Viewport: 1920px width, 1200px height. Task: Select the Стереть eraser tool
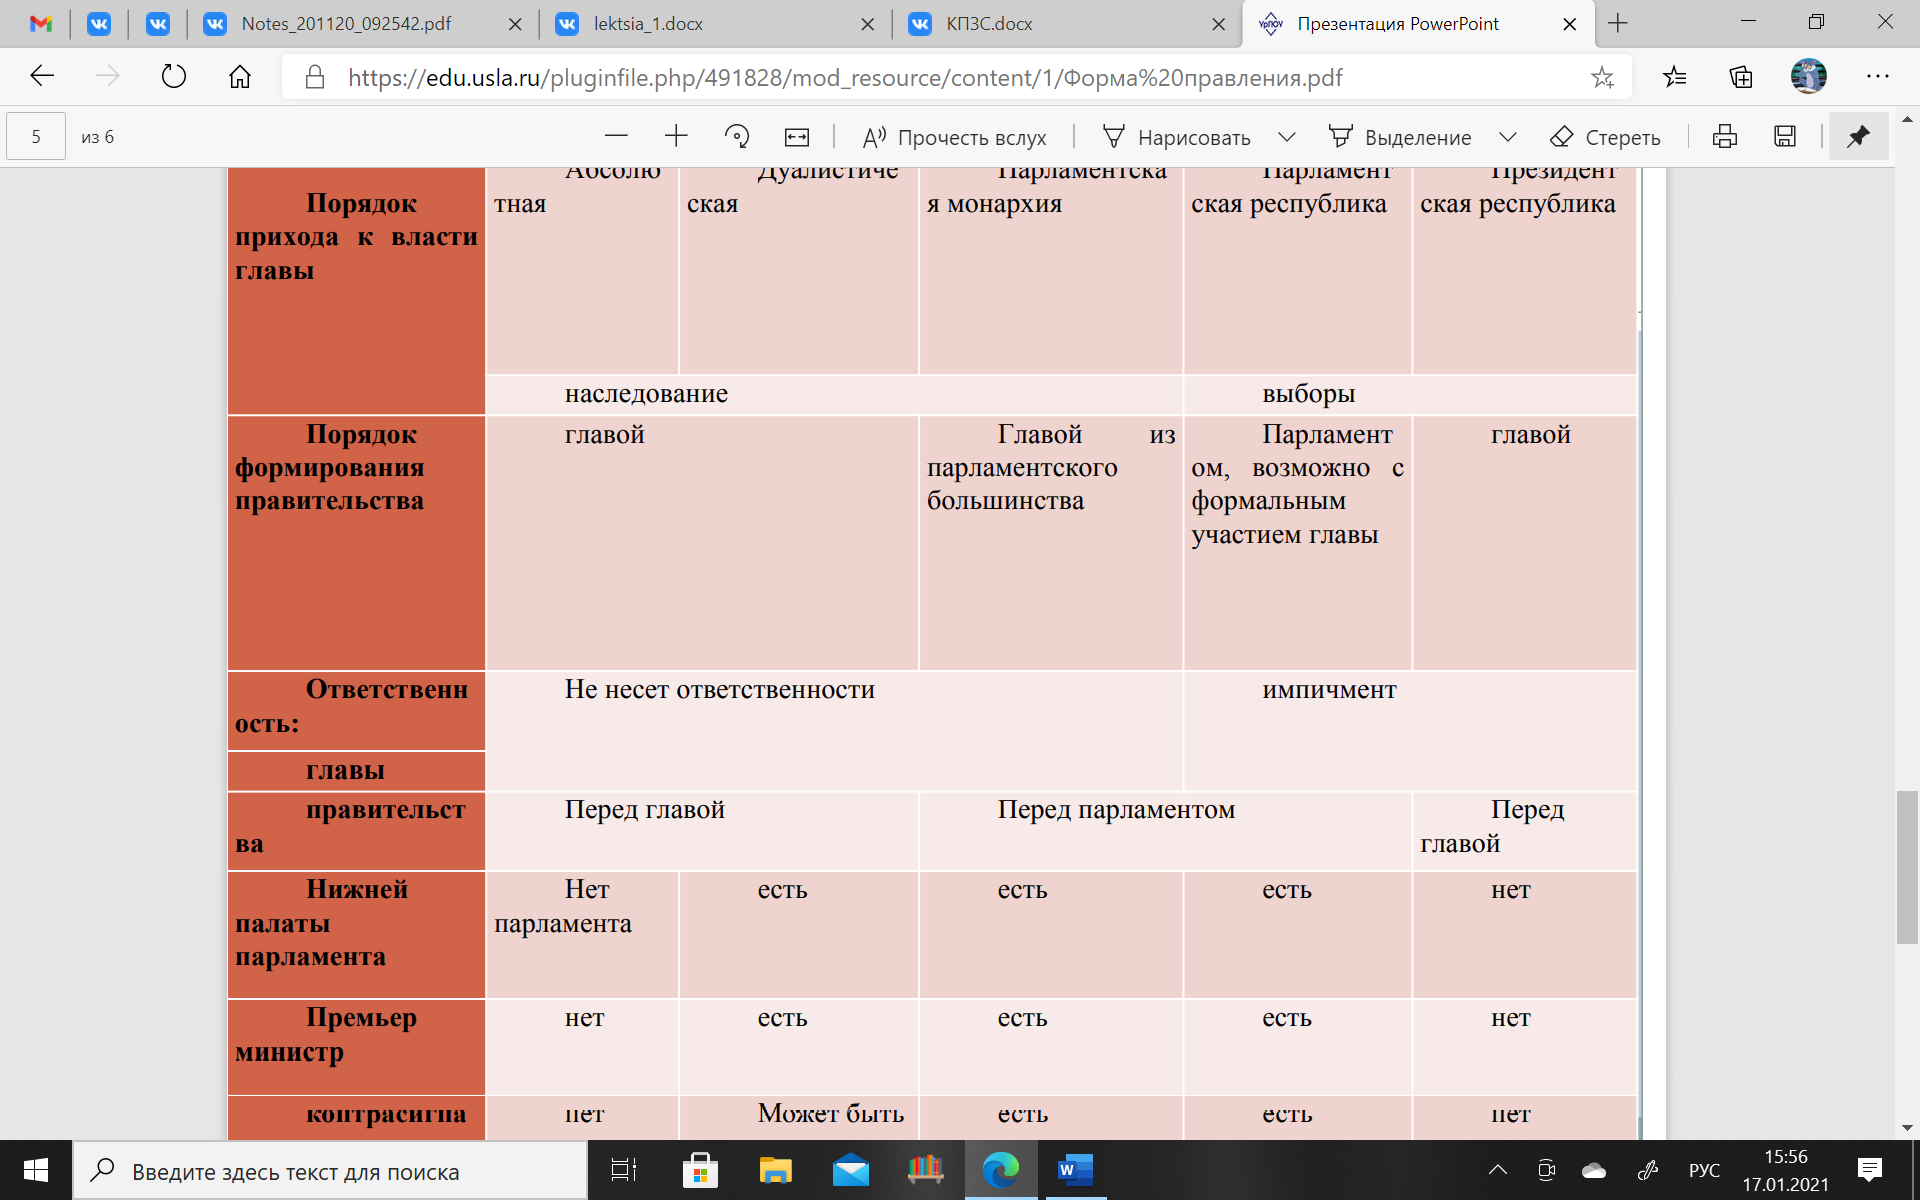pyautogui.click(x=1605, y=137)
